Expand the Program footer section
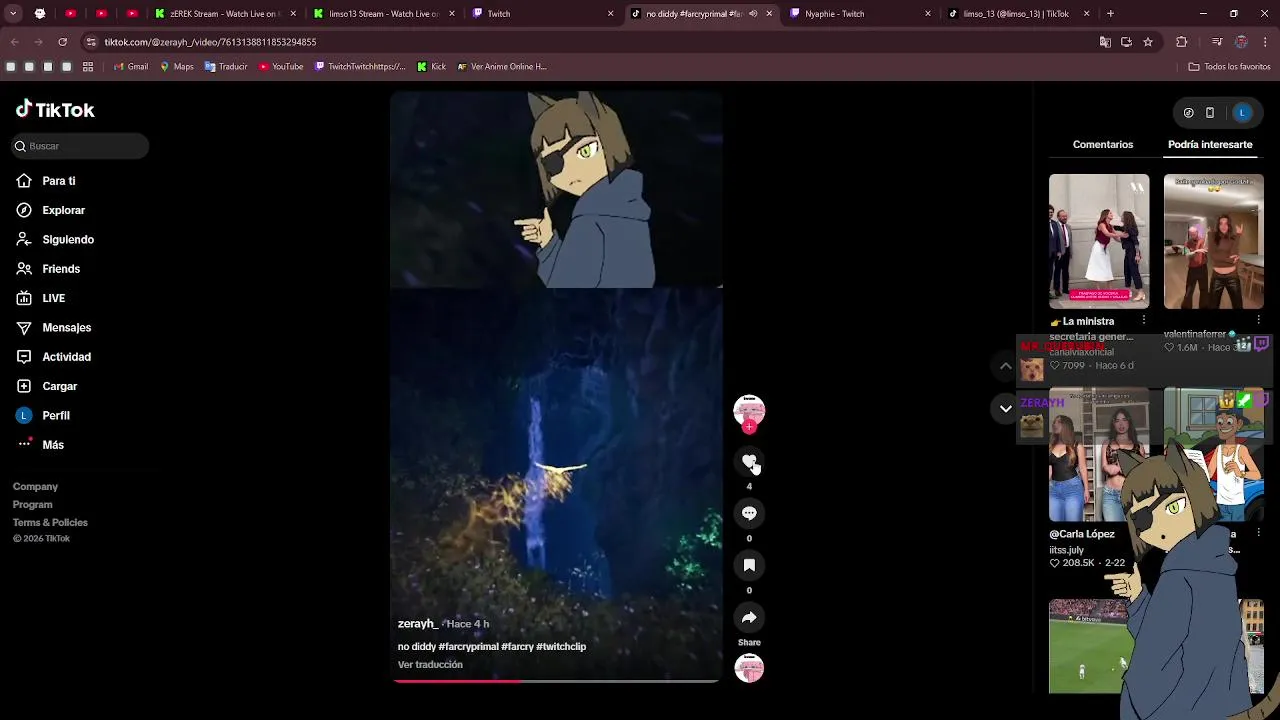Screen dimensions: 1280x720 pos(33,505)
